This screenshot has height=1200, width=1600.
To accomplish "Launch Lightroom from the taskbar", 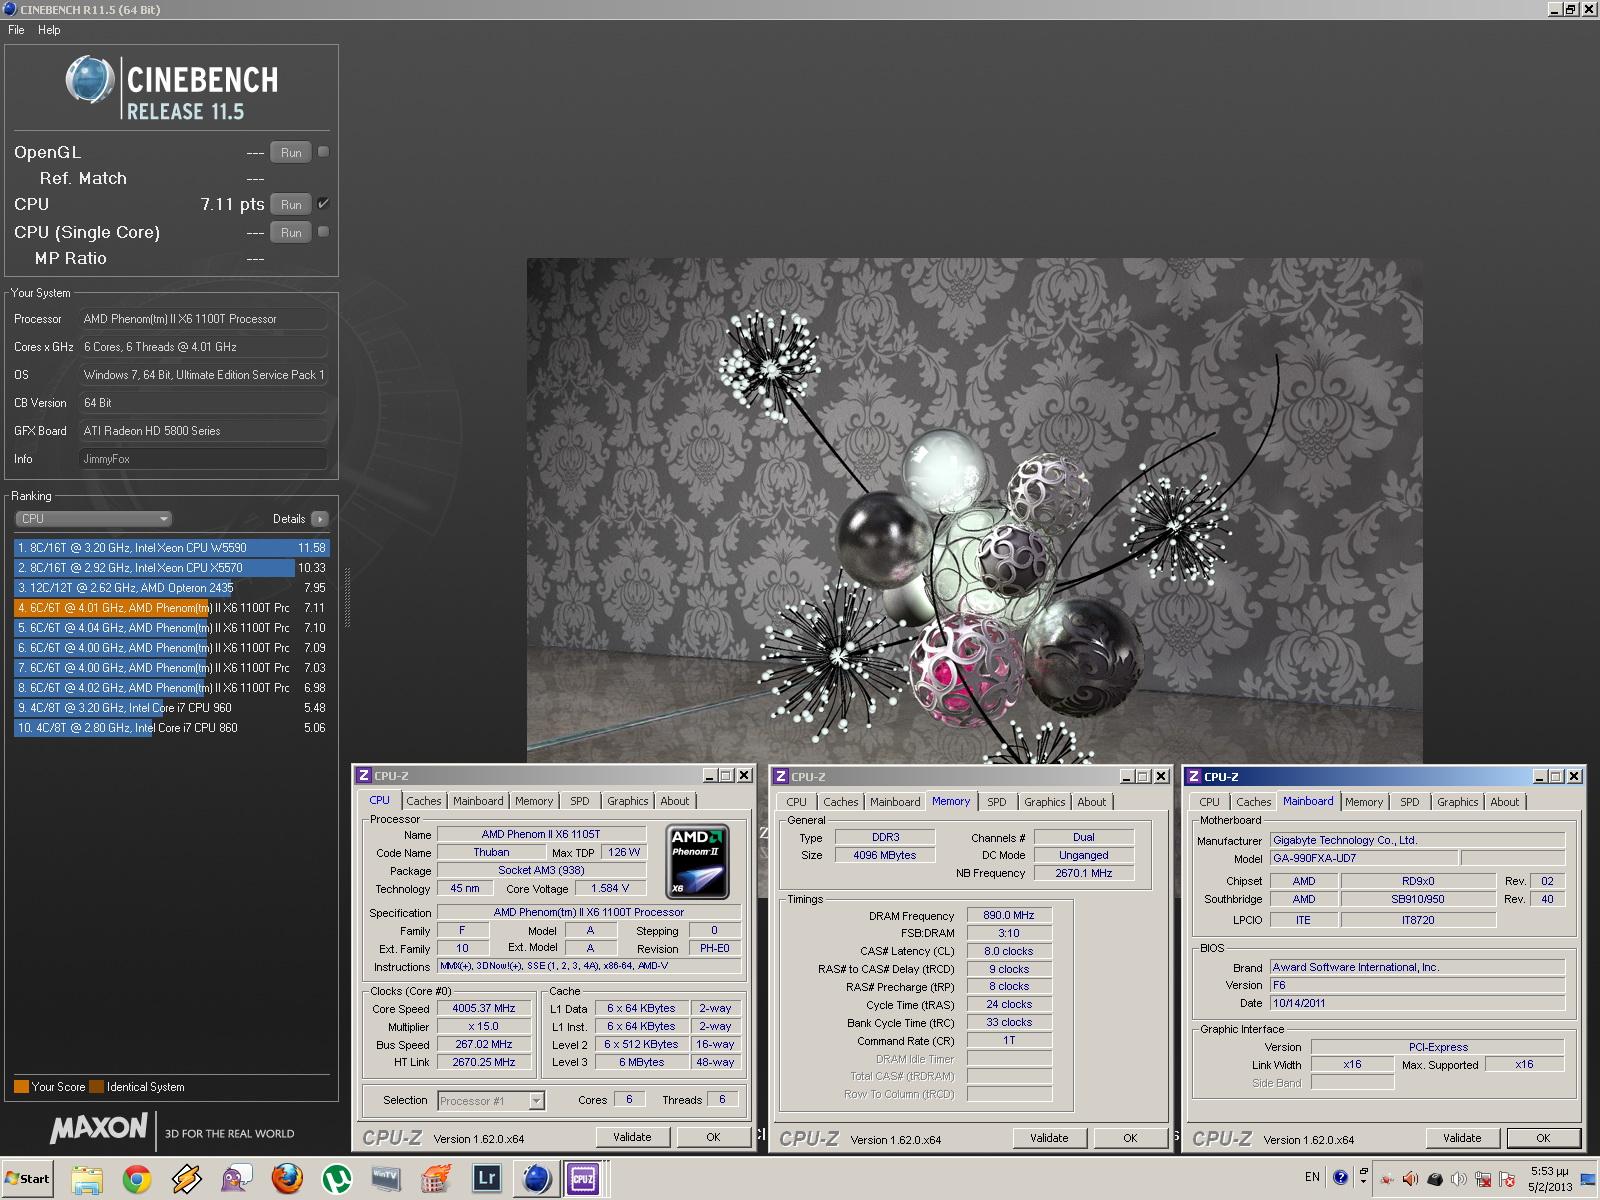I will (x=486, y=1179).
